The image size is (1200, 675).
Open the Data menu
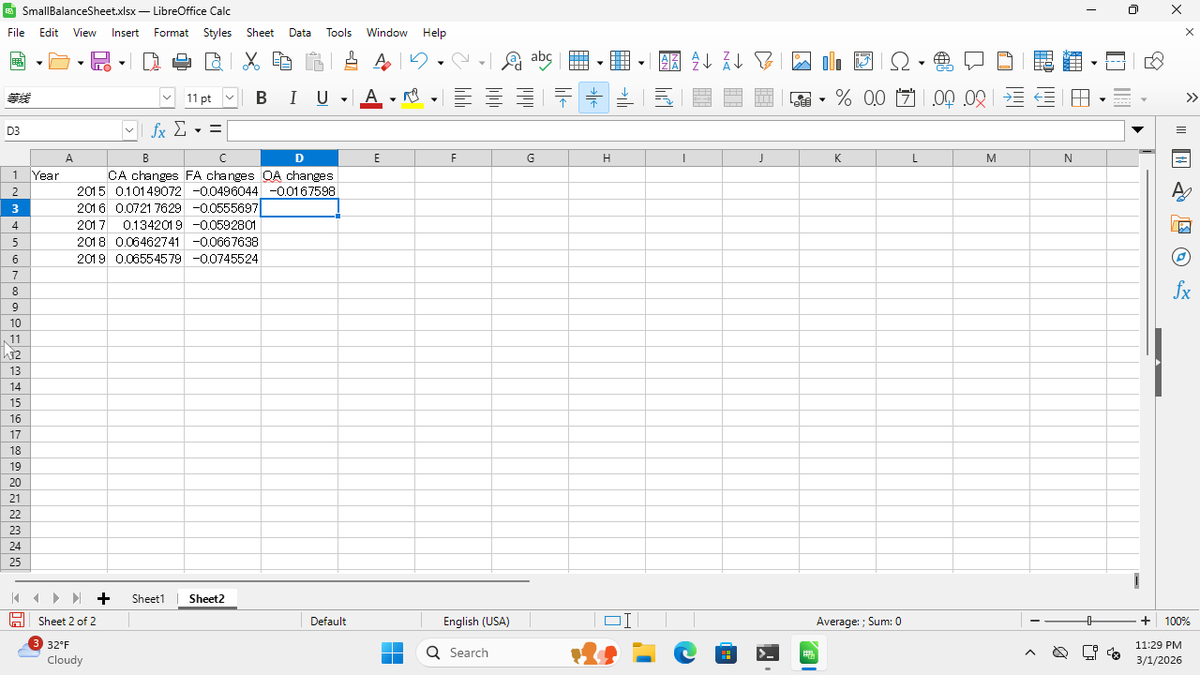(300, 32)
